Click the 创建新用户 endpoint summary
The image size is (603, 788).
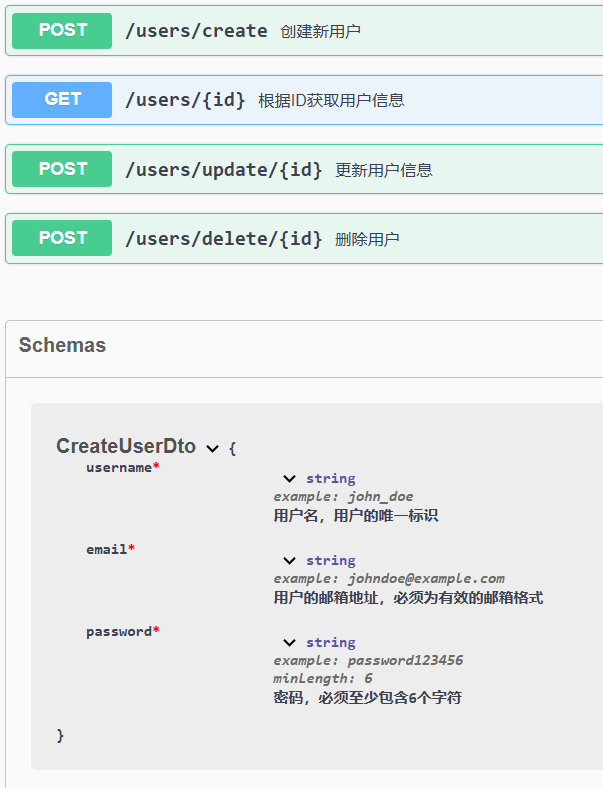pos(320,32)
